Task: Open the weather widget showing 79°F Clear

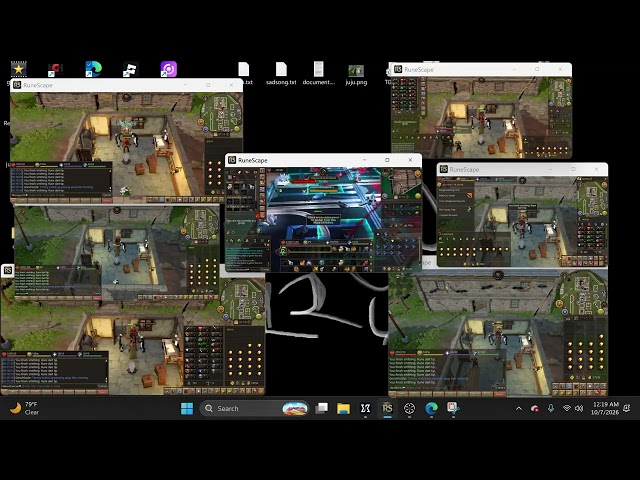Action: tap(24, 408)
